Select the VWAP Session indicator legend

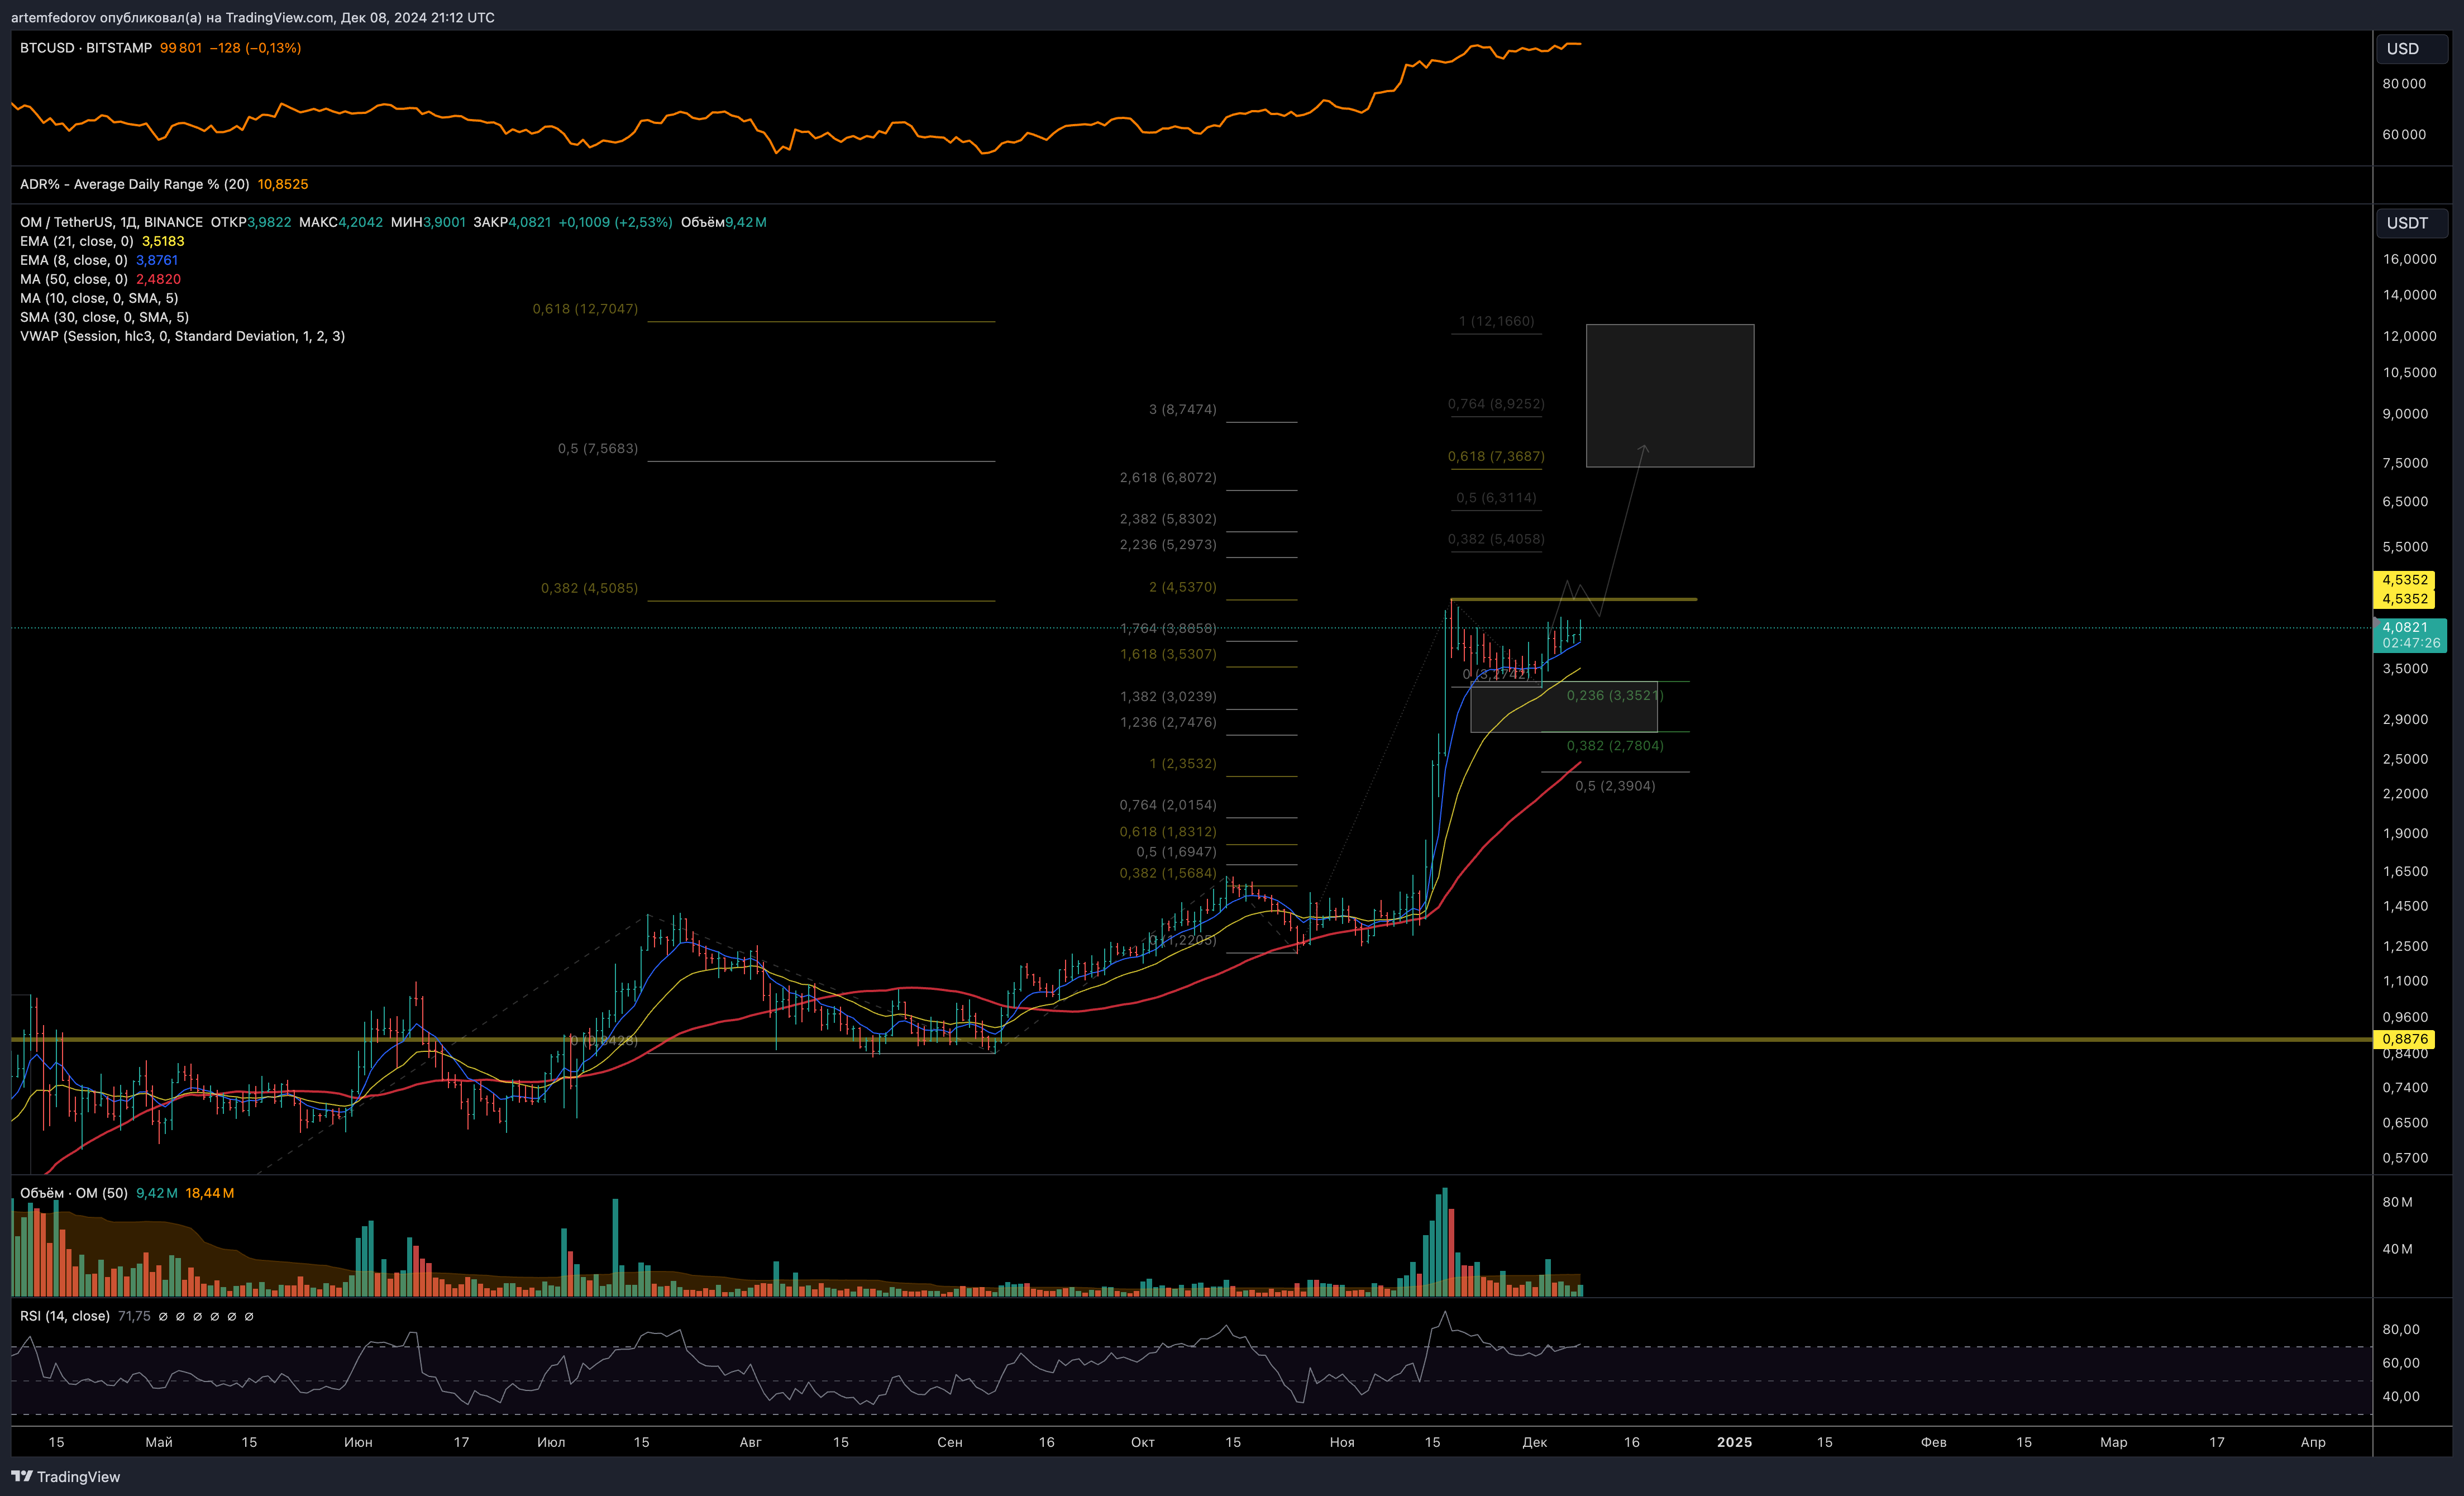[x=182, y=336]
